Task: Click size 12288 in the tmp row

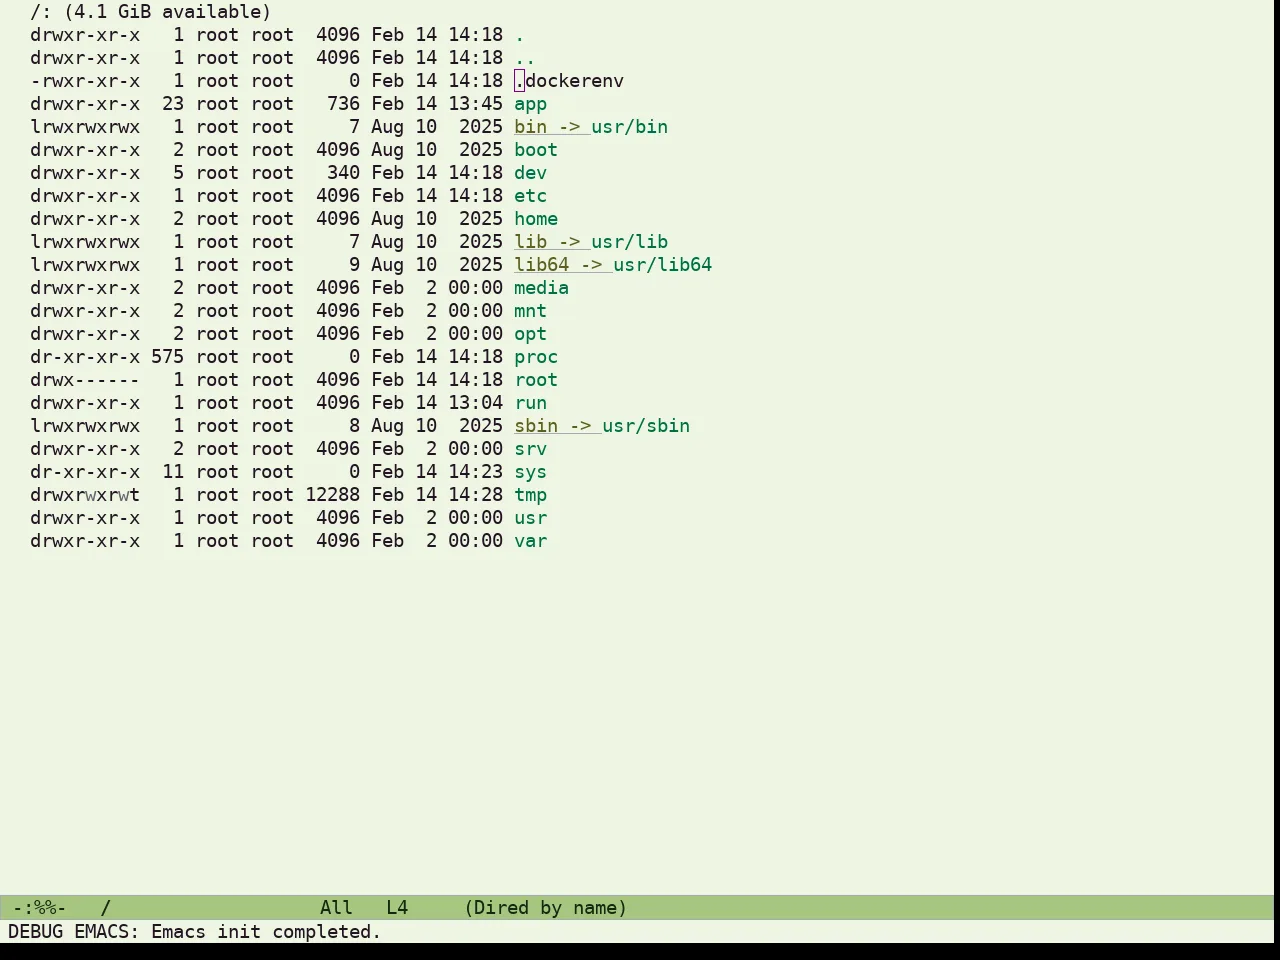Action: (332, 495)
